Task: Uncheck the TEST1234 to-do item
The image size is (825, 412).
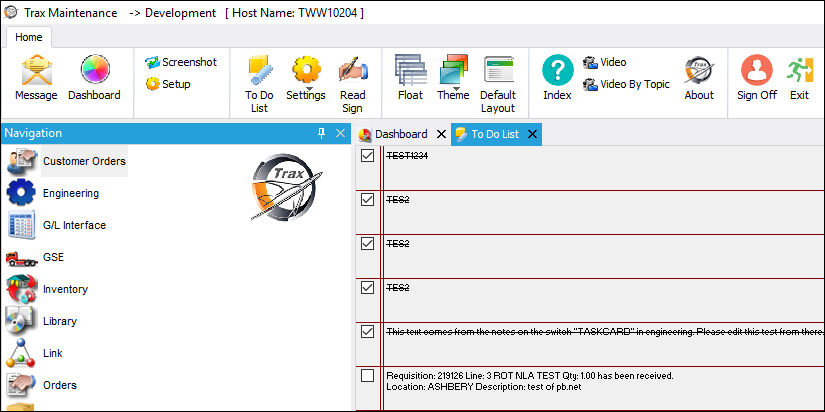Action: click(367, 156)
